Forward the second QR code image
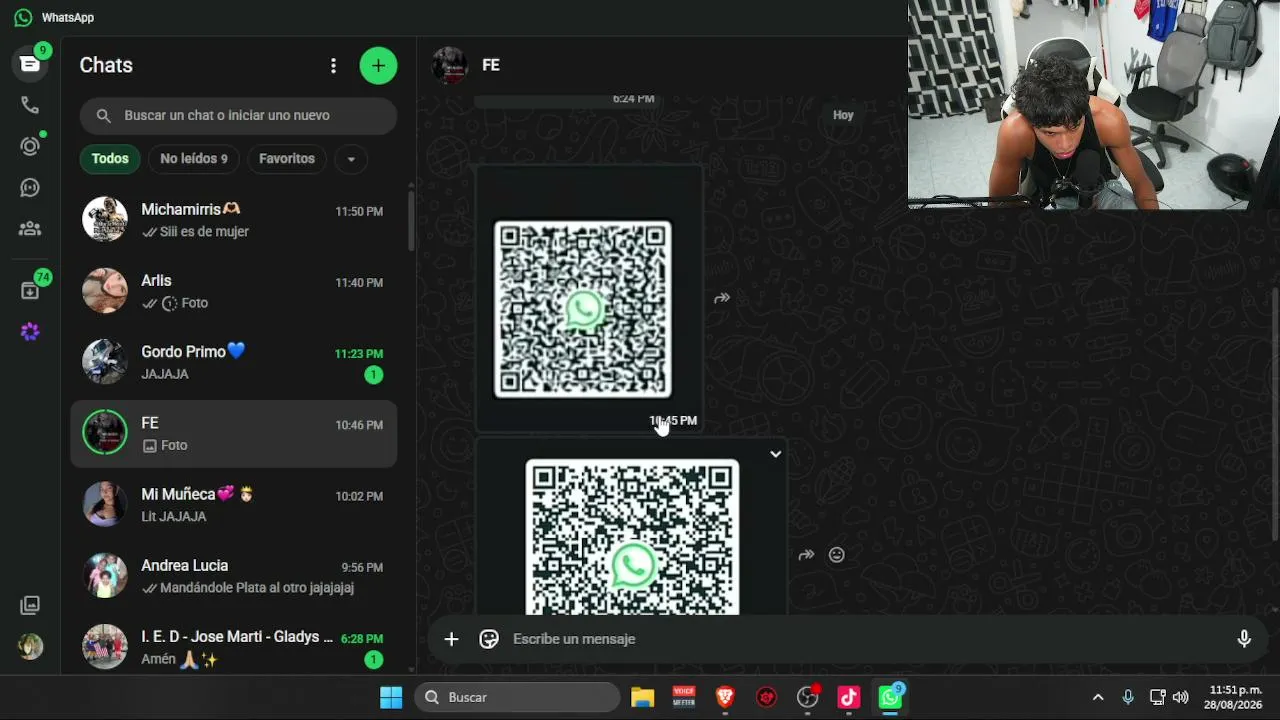 coord(806,555)
